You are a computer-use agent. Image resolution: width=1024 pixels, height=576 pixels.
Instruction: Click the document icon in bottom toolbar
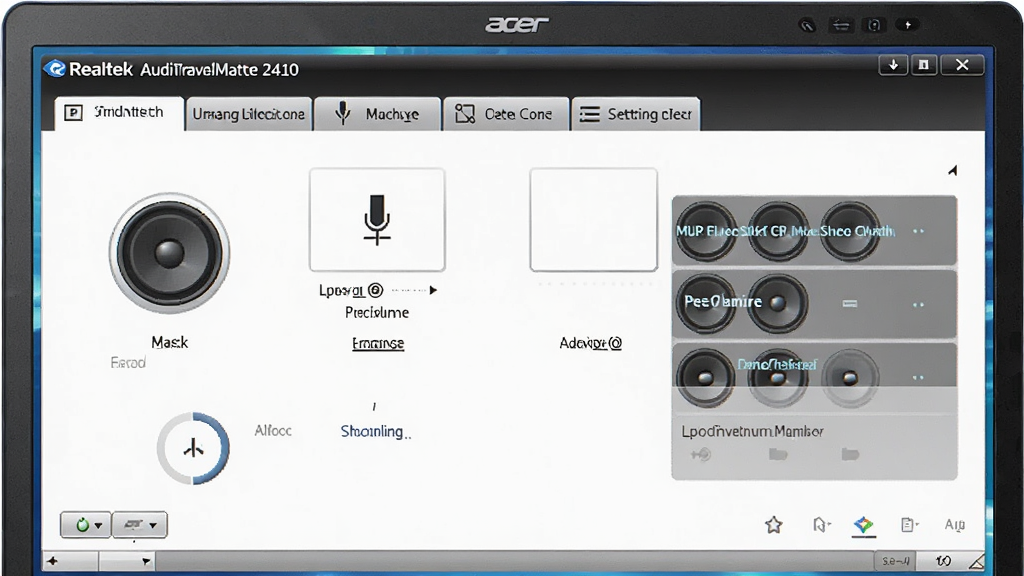[909, 524]
